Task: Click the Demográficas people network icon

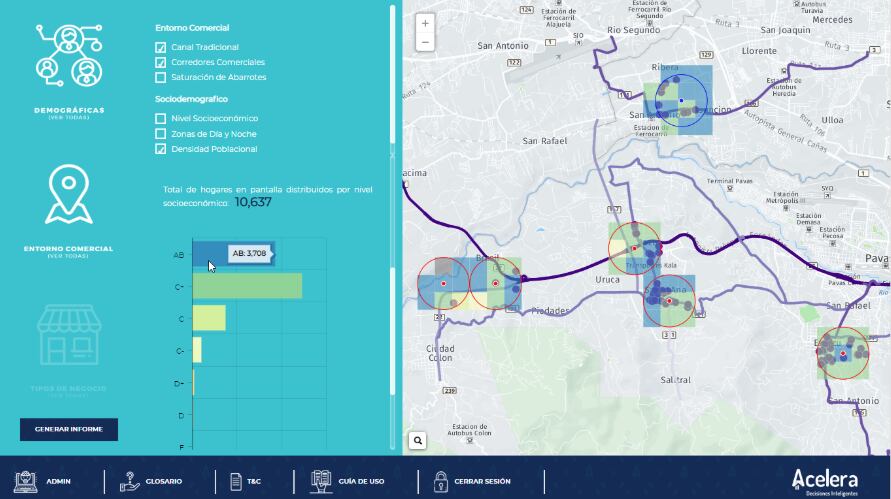Action: point(68,55)
